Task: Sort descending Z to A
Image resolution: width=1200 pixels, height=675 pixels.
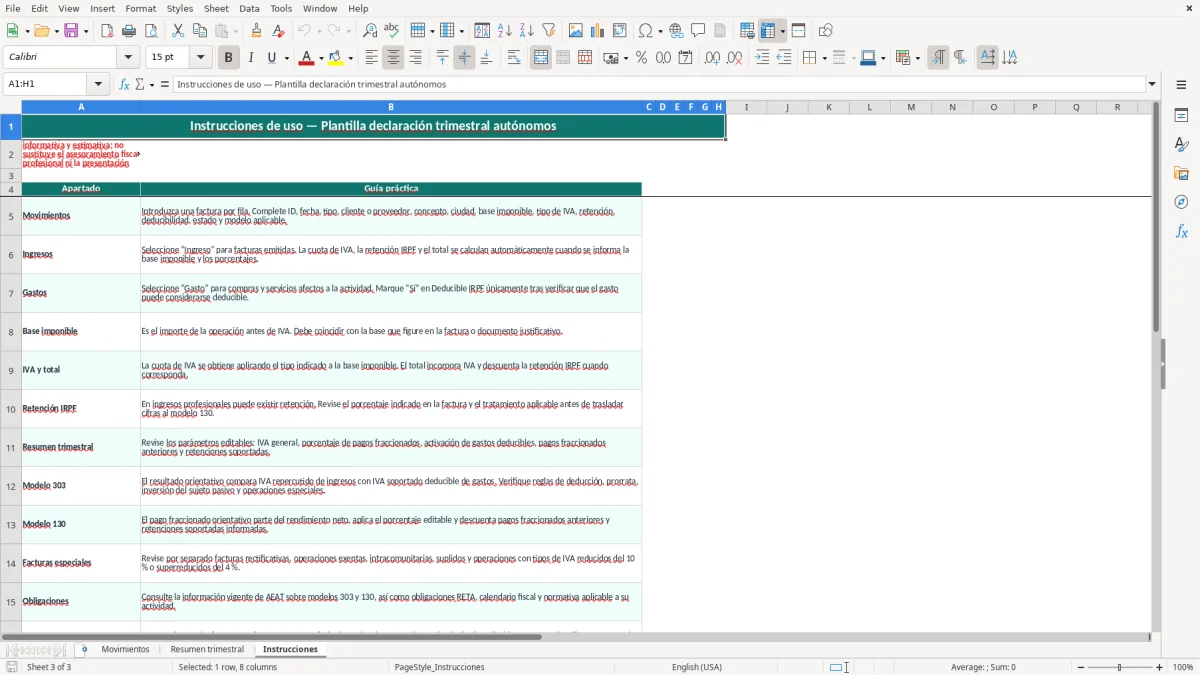Action: tap(526, 31)
